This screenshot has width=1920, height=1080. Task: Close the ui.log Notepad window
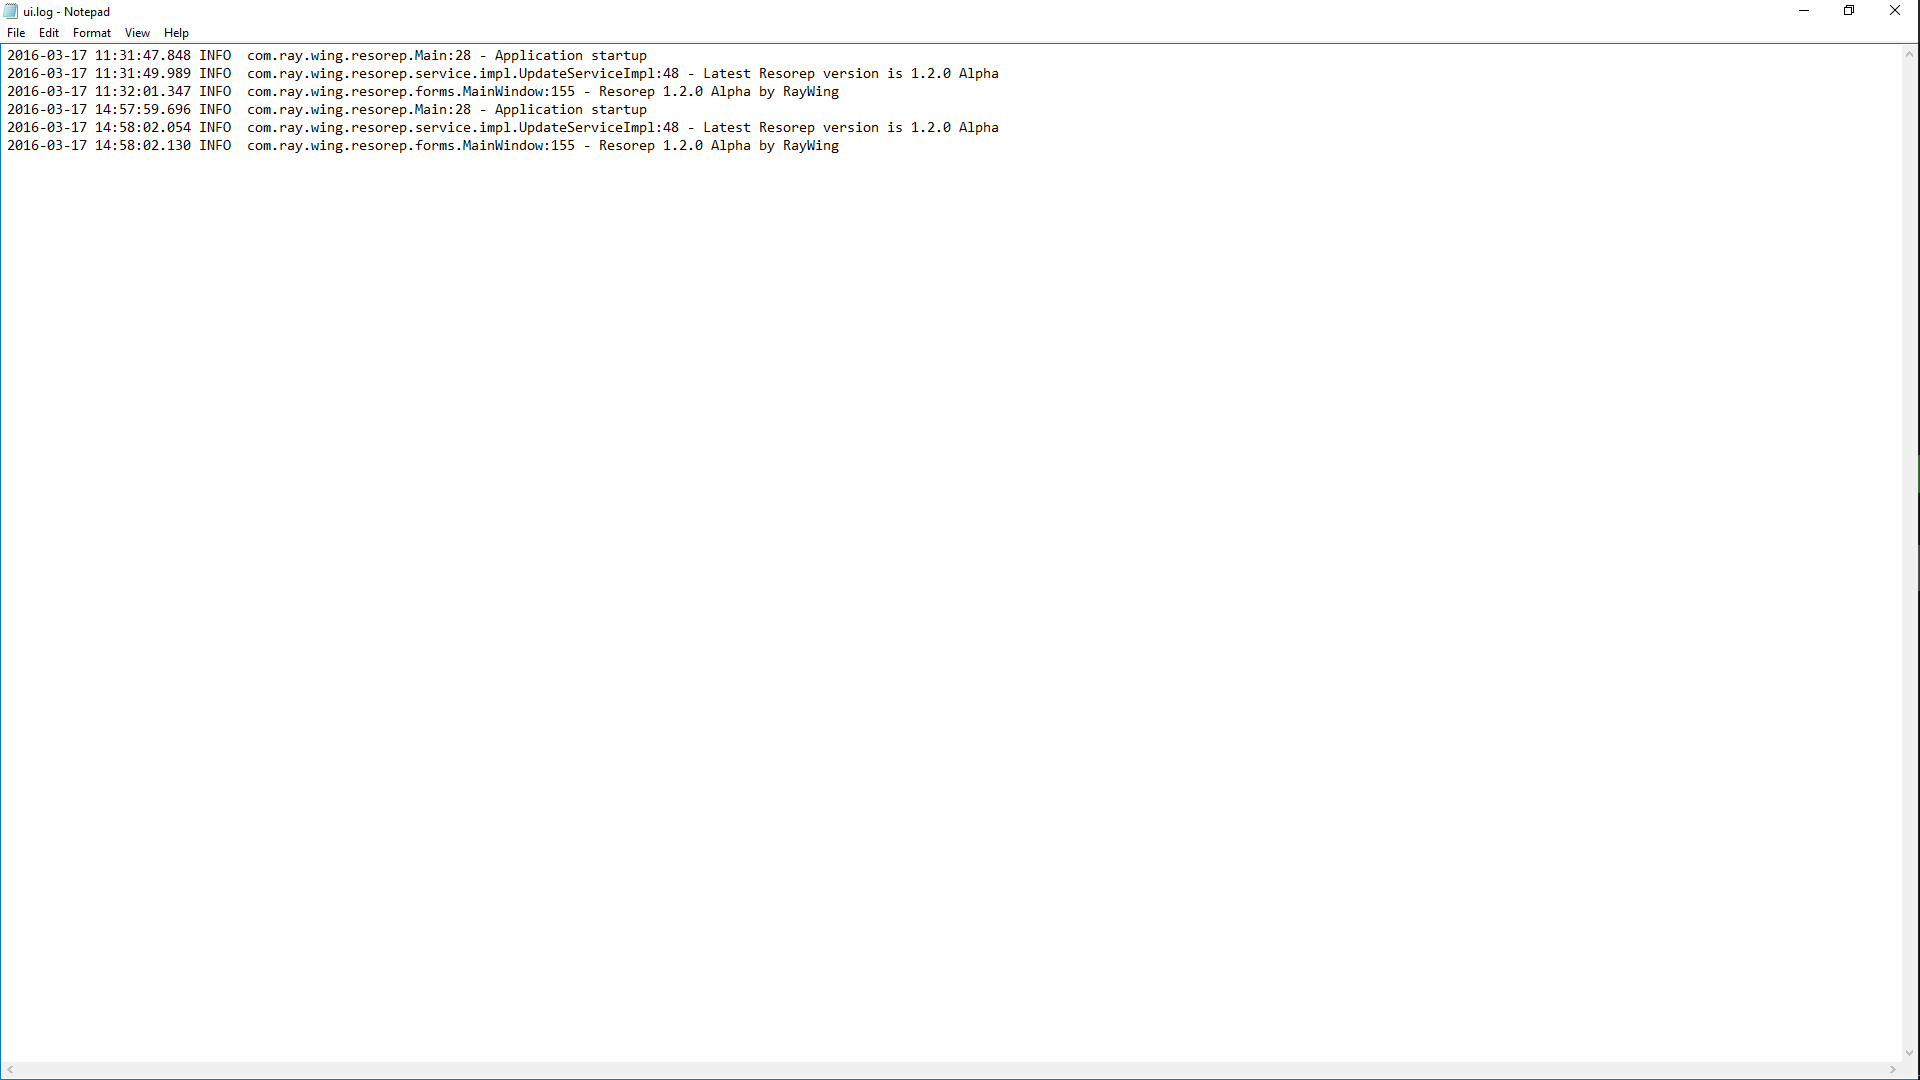pyautogui.click(x=1894, y=11)
